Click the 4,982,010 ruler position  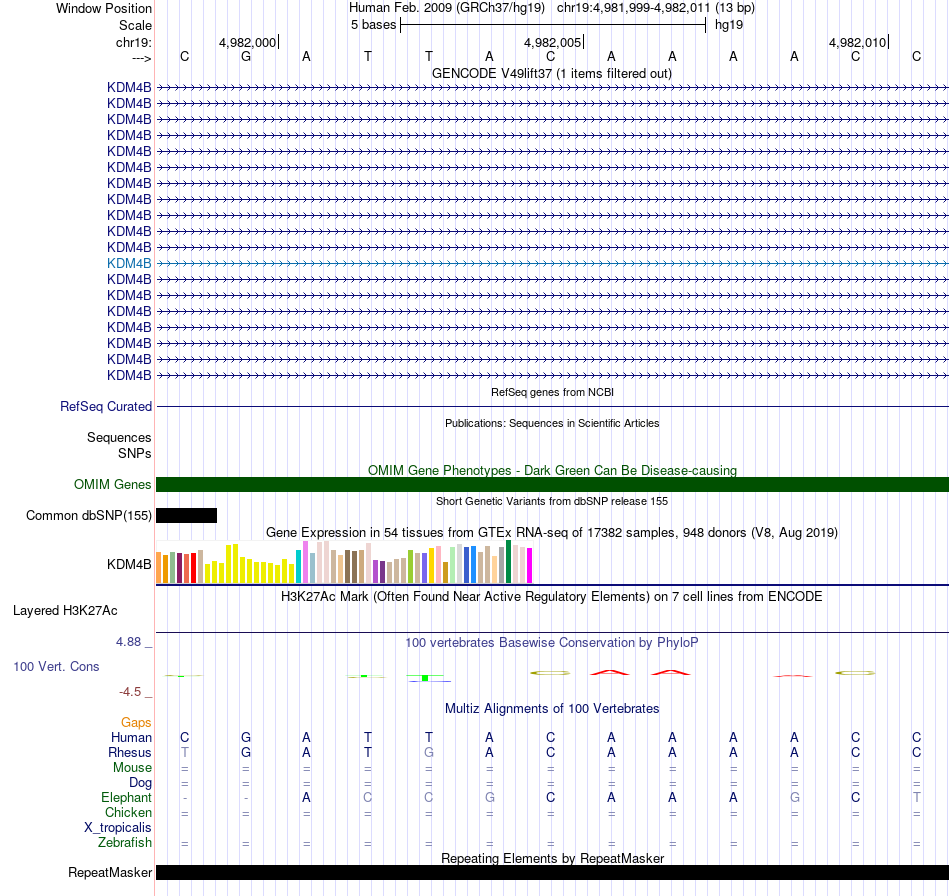pyautogui.click(x=857, y=42)
